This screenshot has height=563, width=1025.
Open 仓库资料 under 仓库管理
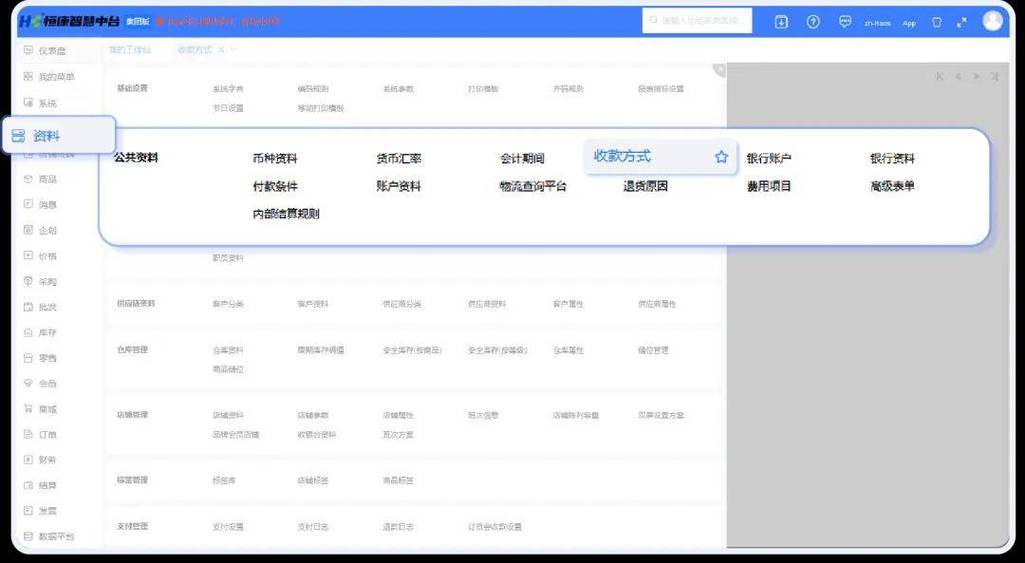[x=228, y=350]
